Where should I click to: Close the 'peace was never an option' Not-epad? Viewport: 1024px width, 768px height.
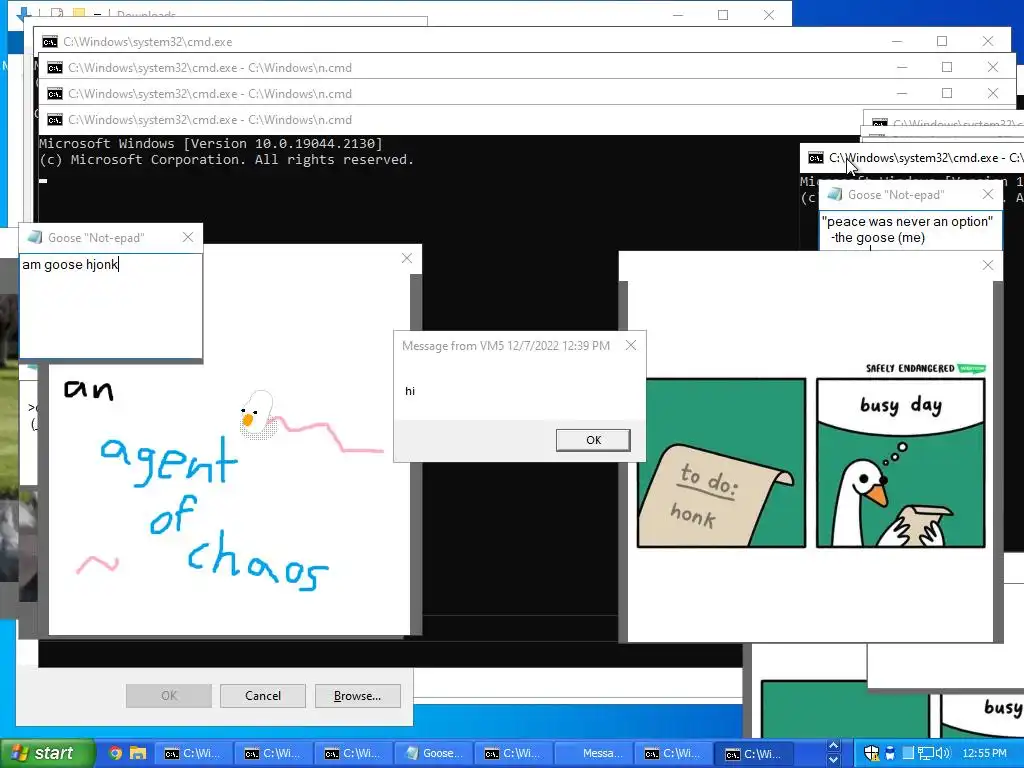pos(988,194)
